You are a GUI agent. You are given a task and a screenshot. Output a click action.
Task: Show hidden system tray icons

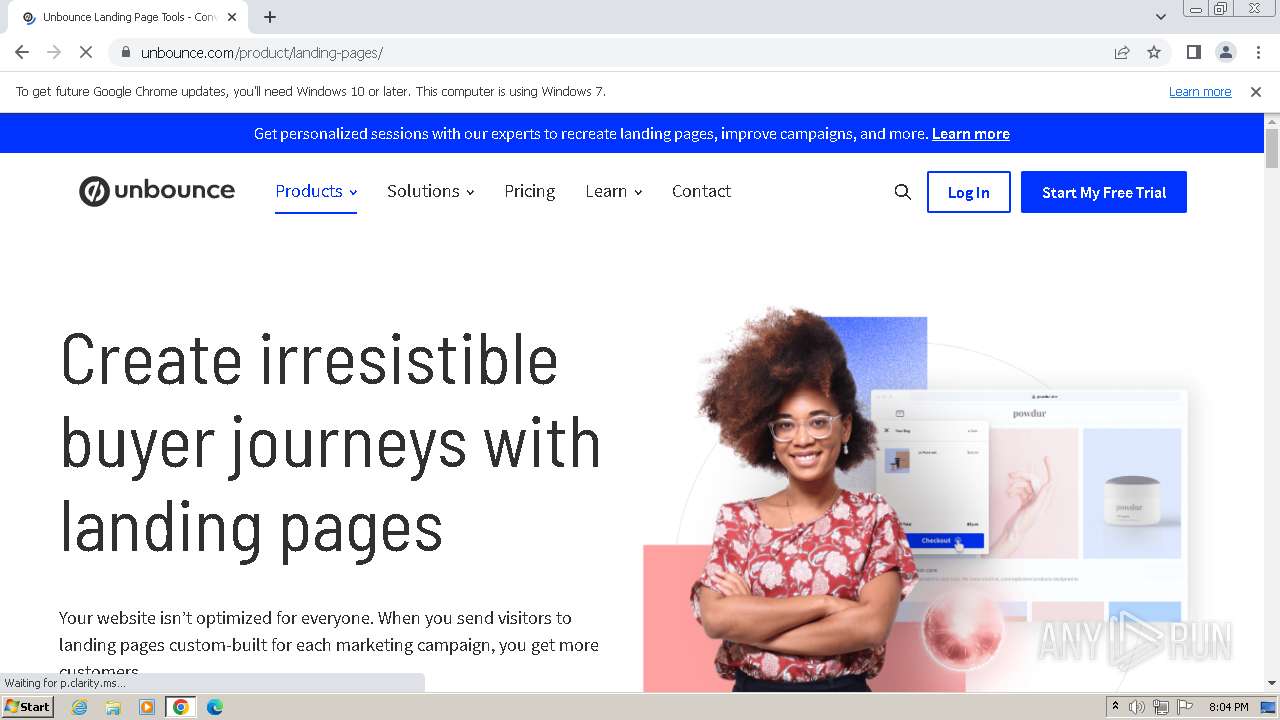coord(1116,706)
